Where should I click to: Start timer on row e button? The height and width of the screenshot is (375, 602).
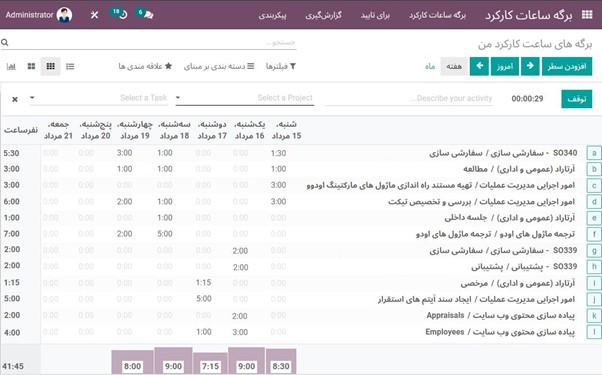click(594, 218)
